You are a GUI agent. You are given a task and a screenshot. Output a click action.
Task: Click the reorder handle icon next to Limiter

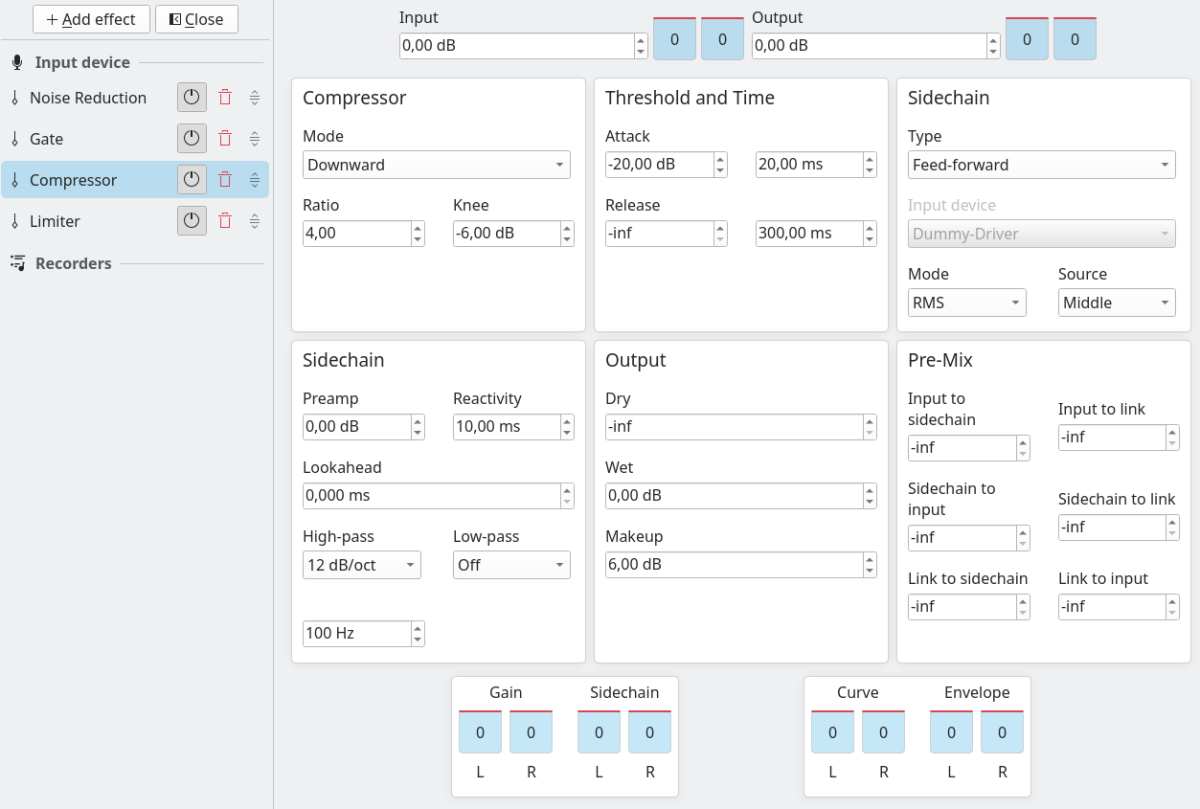tap(255, 220)
